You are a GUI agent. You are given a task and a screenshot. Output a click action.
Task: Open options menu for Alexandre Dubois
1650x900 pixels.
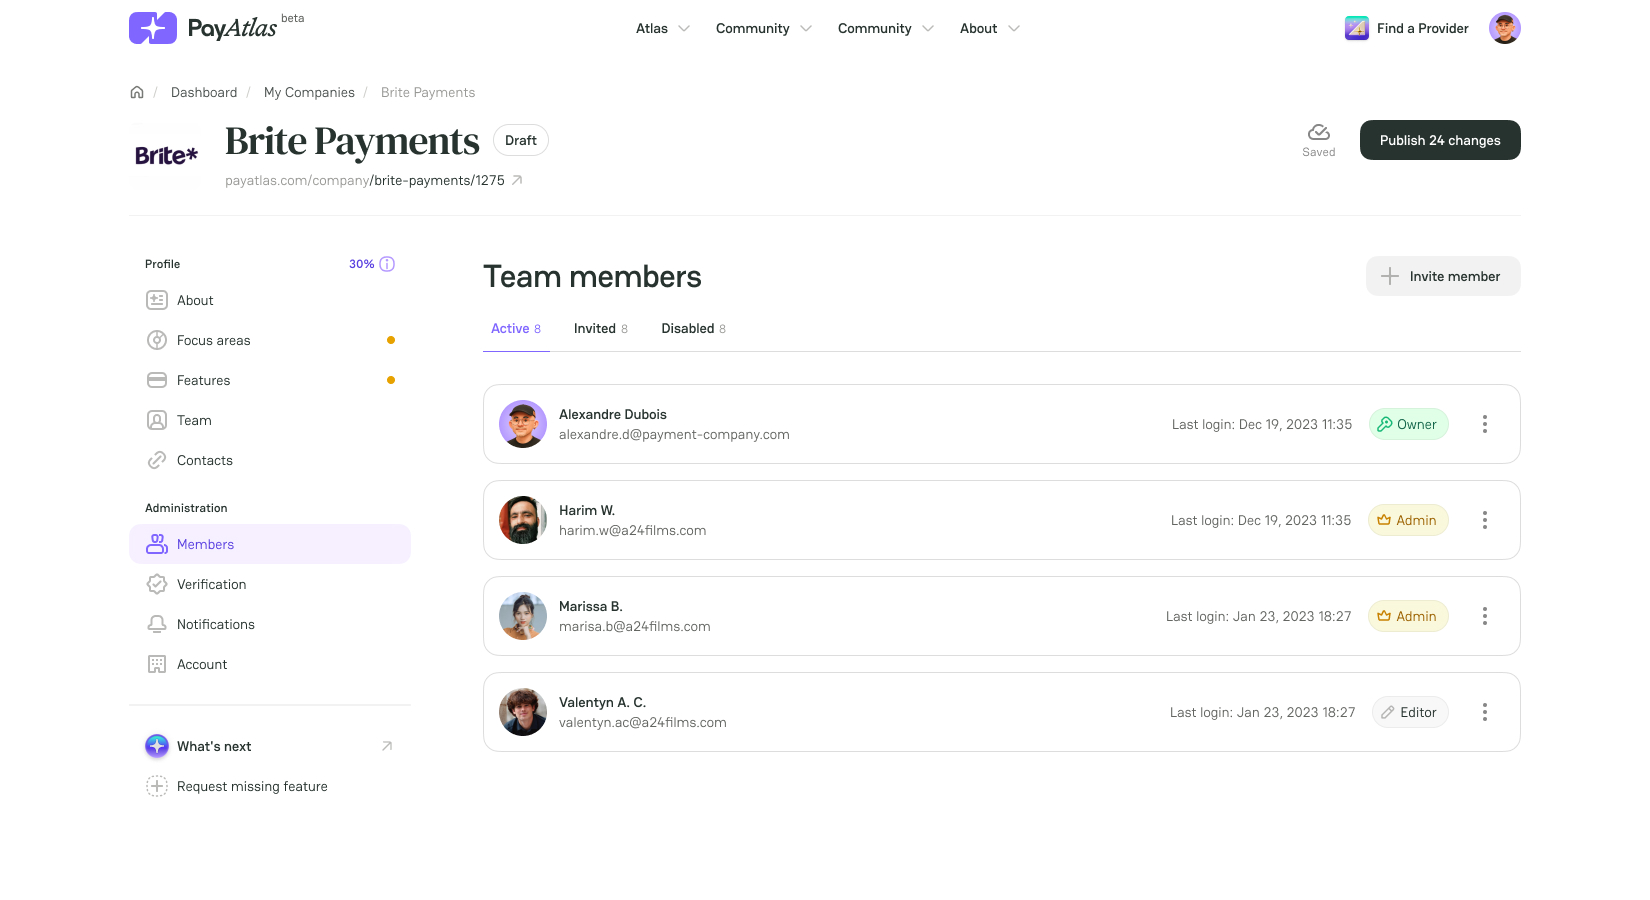[x=1485, y=424]
